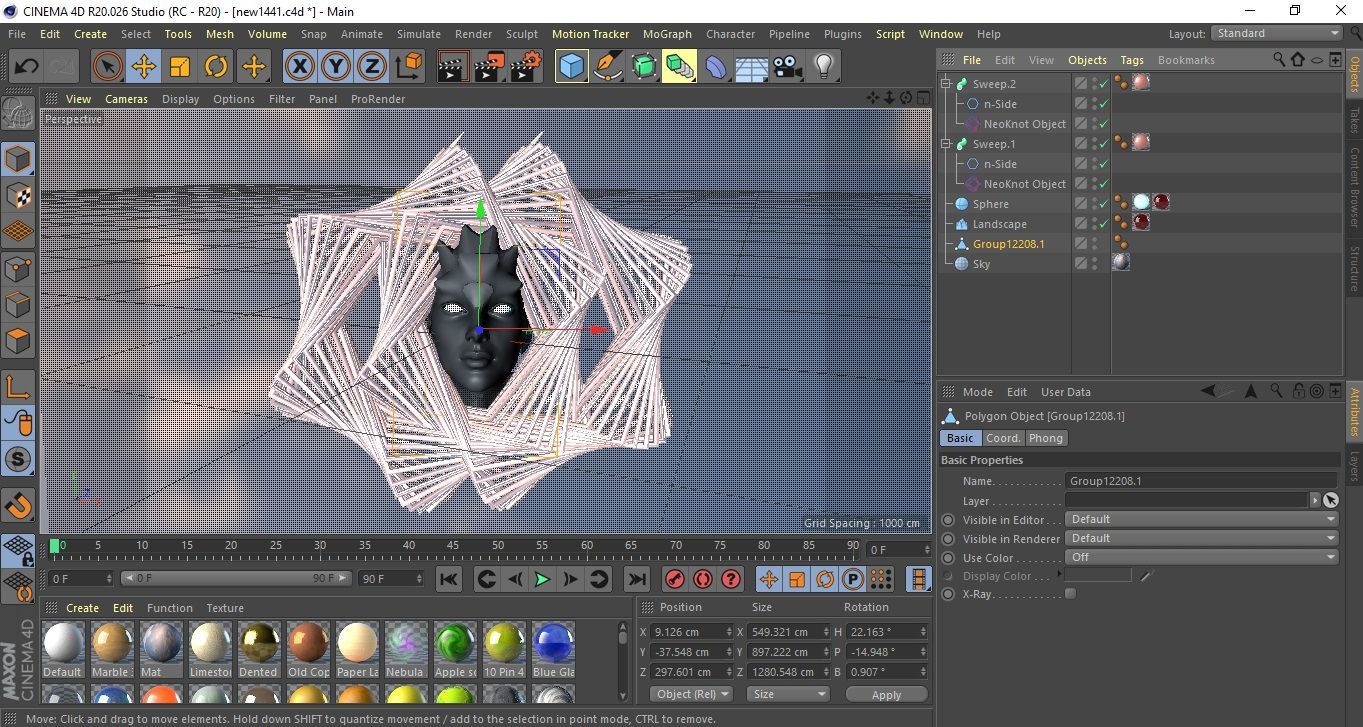Open the Visible in Editor dropdown

(1201, 520)
